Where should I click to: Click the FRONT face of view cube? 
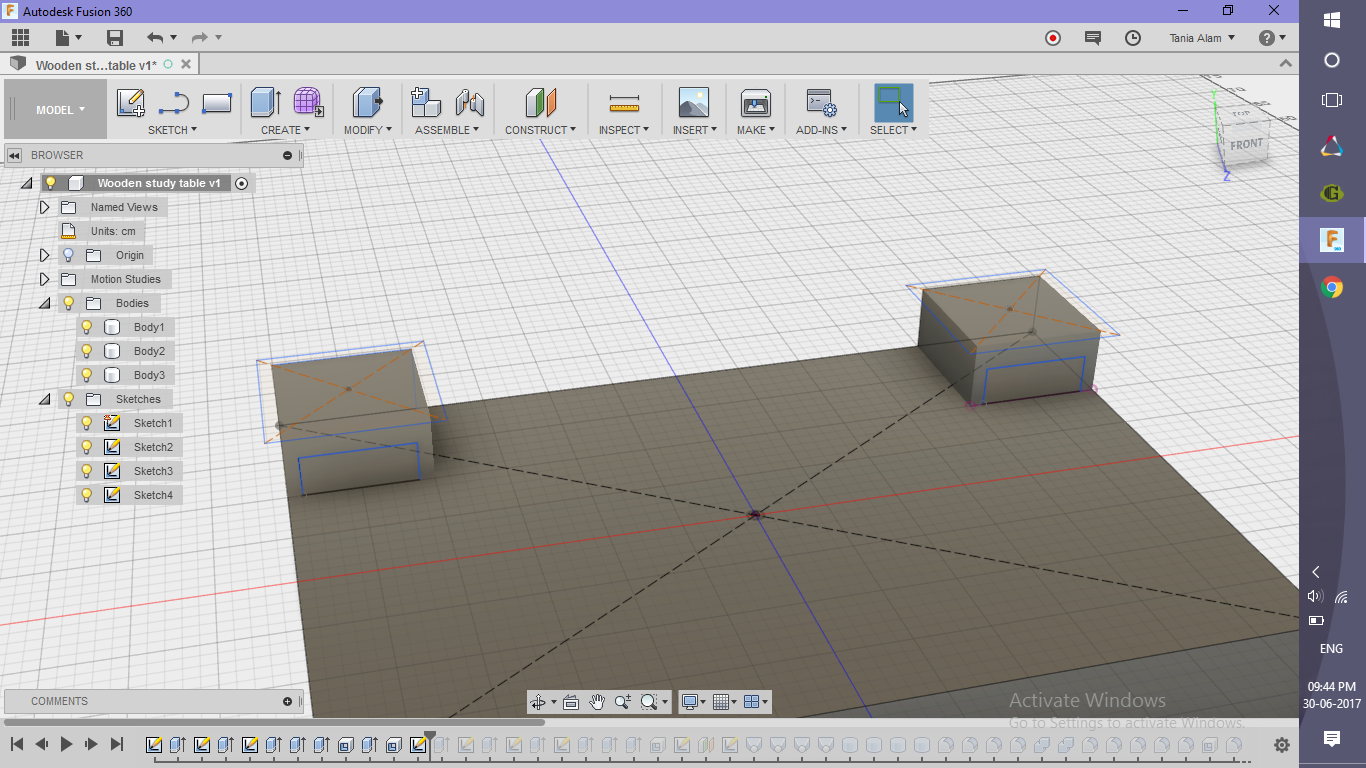[x=1246, y=144]
